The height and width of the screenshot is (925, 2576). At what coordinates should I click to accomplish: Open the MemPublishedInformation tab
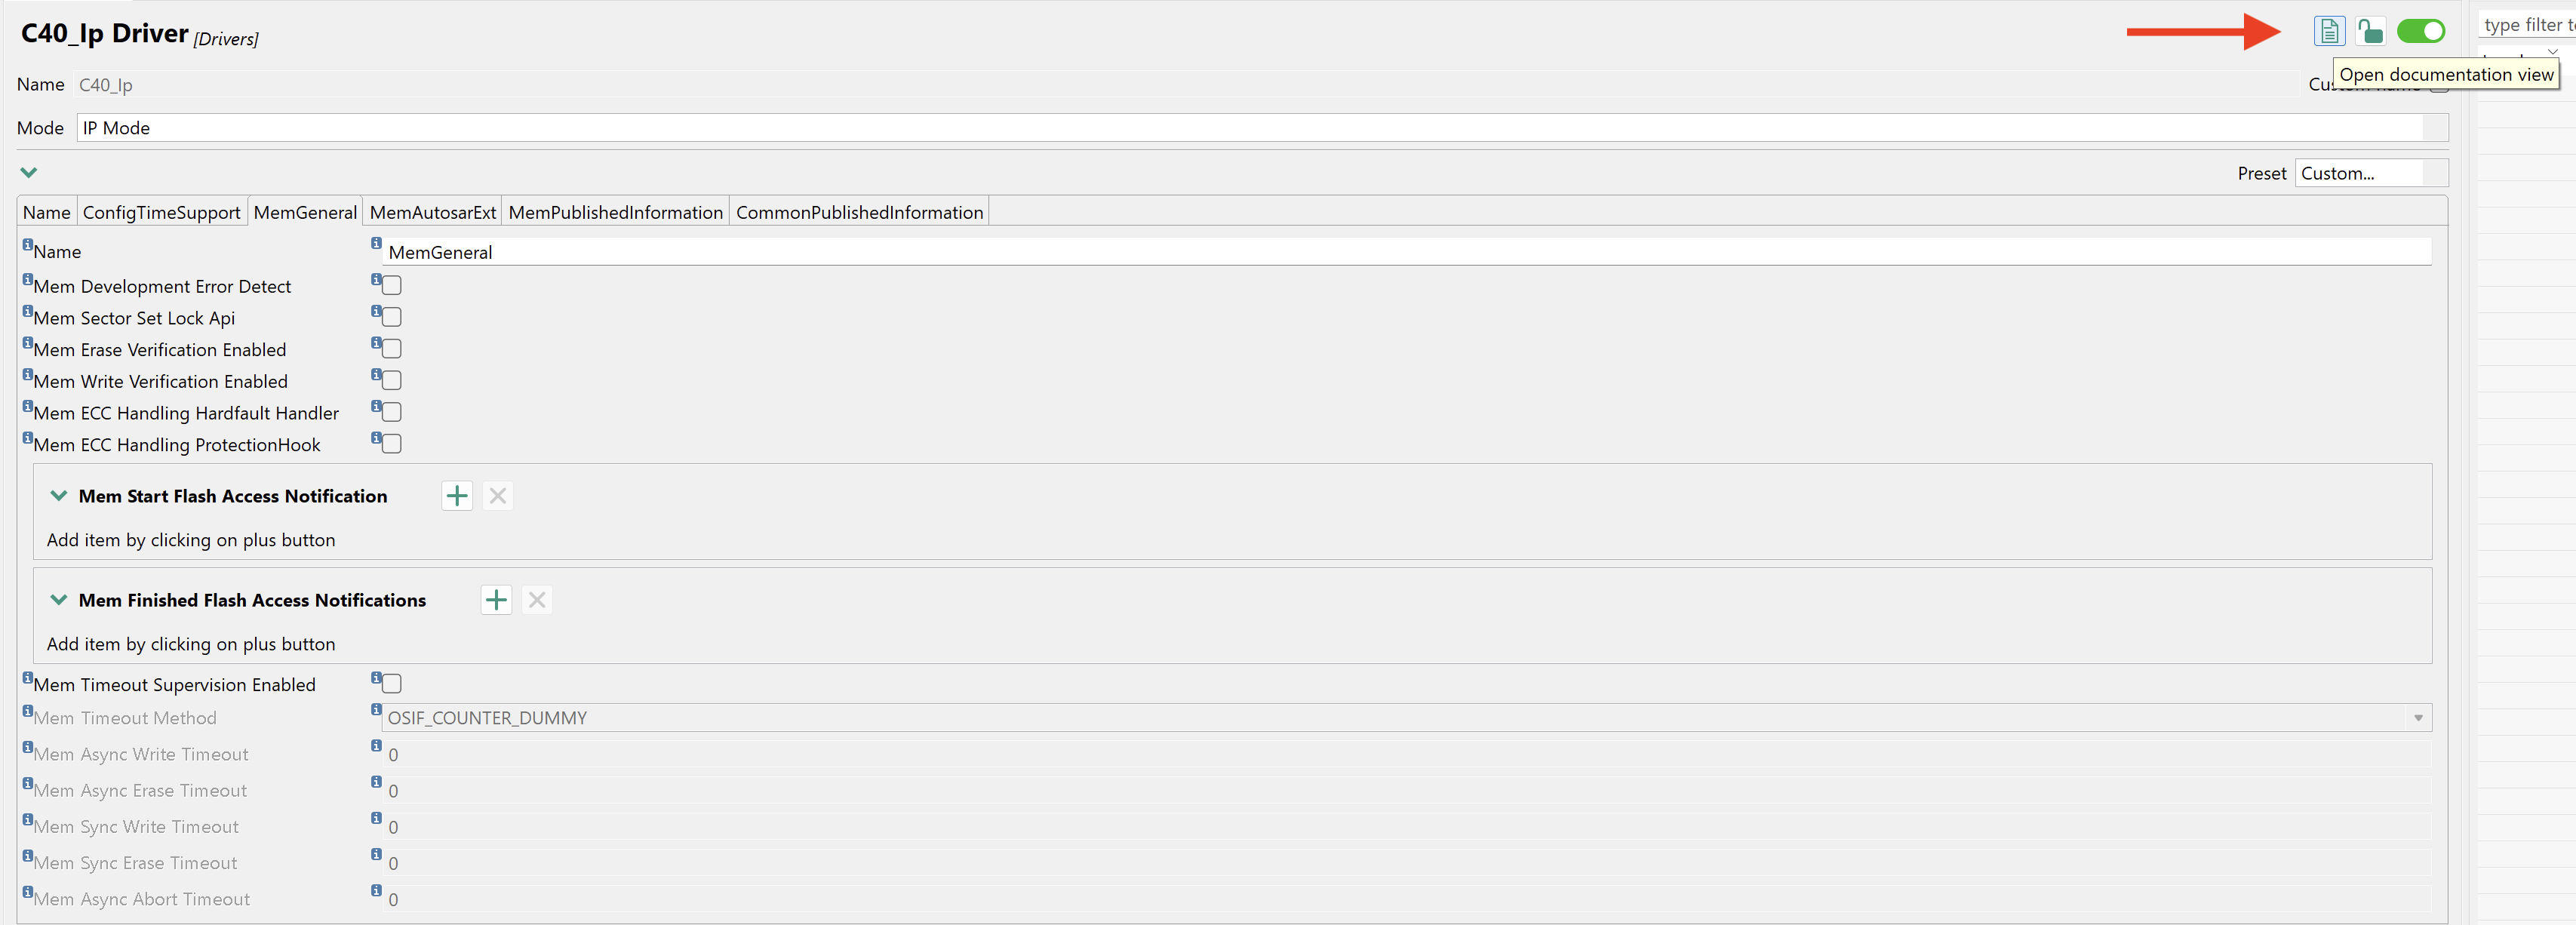click(x=615, y=212)
